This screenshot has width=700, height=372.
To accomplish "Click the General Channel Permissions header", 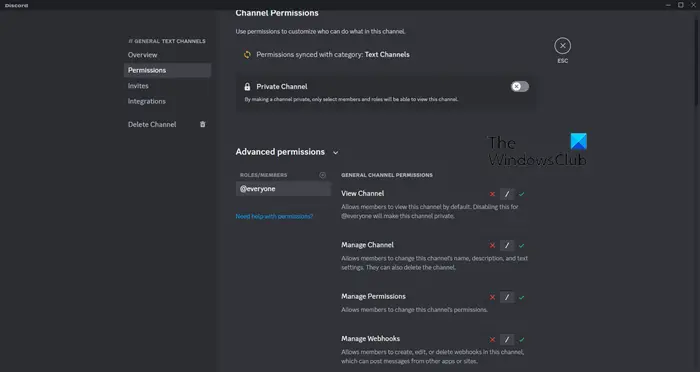I will click(387, 175).
